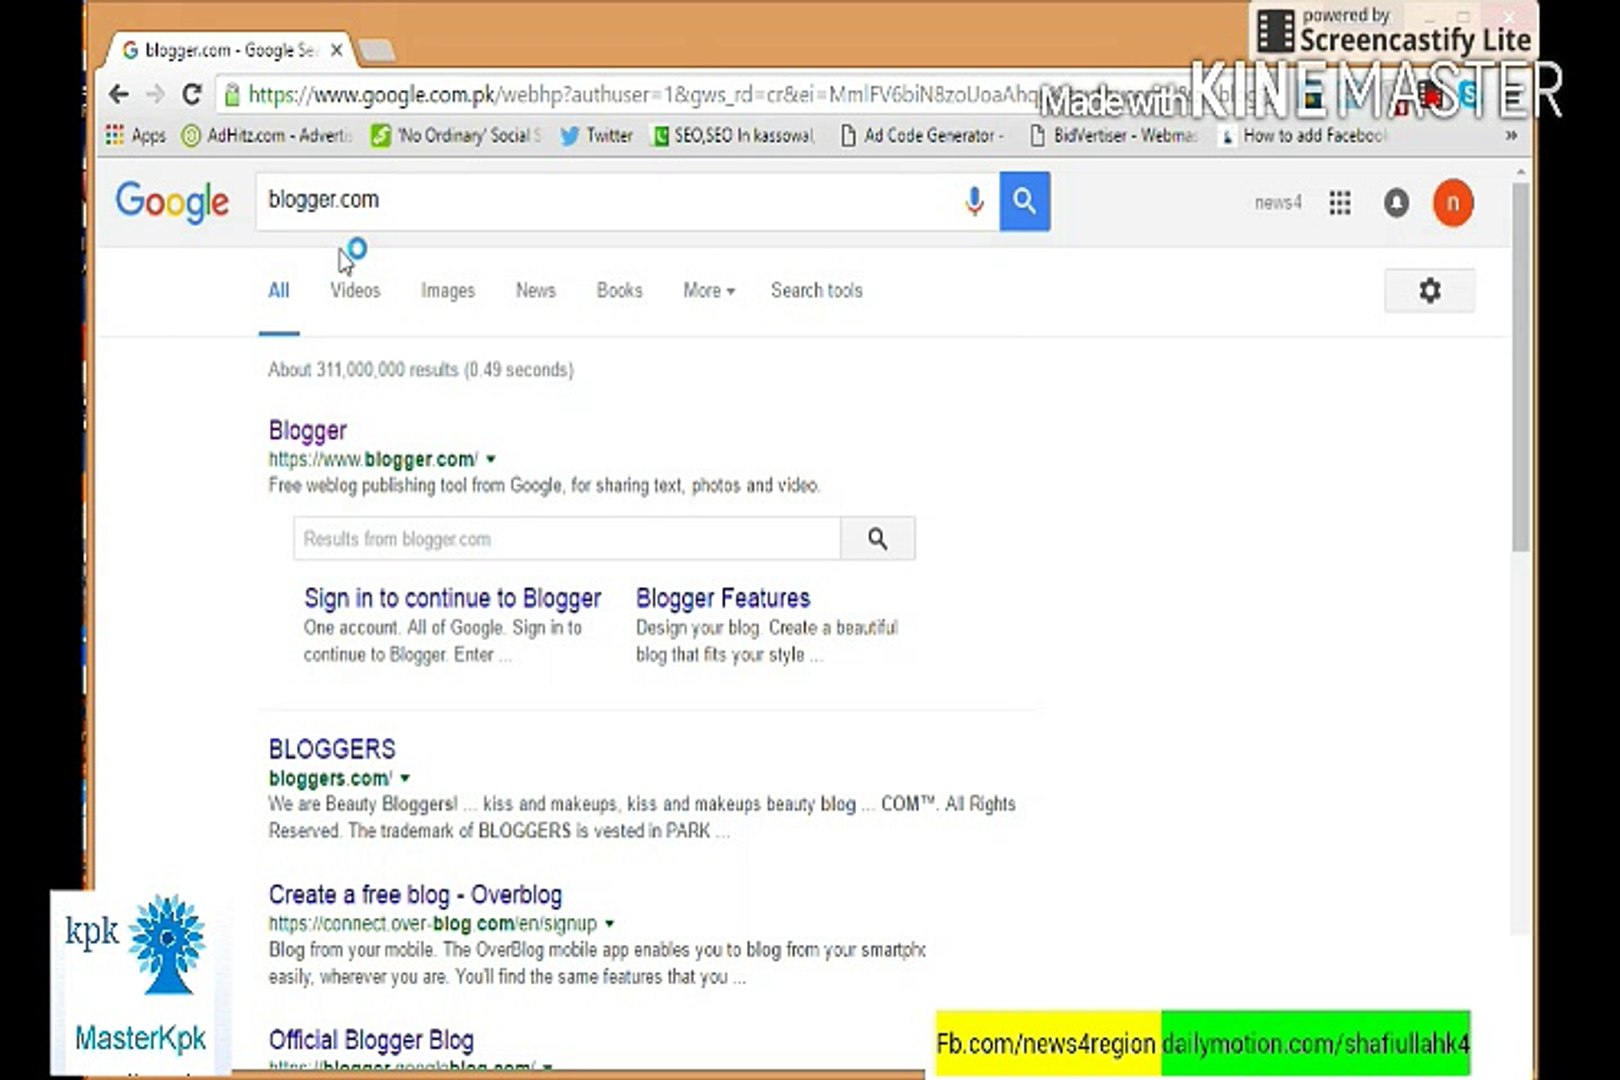Open the orange account avatar
This screenshot has width=1620, height=1080.
coord(1453,203)
